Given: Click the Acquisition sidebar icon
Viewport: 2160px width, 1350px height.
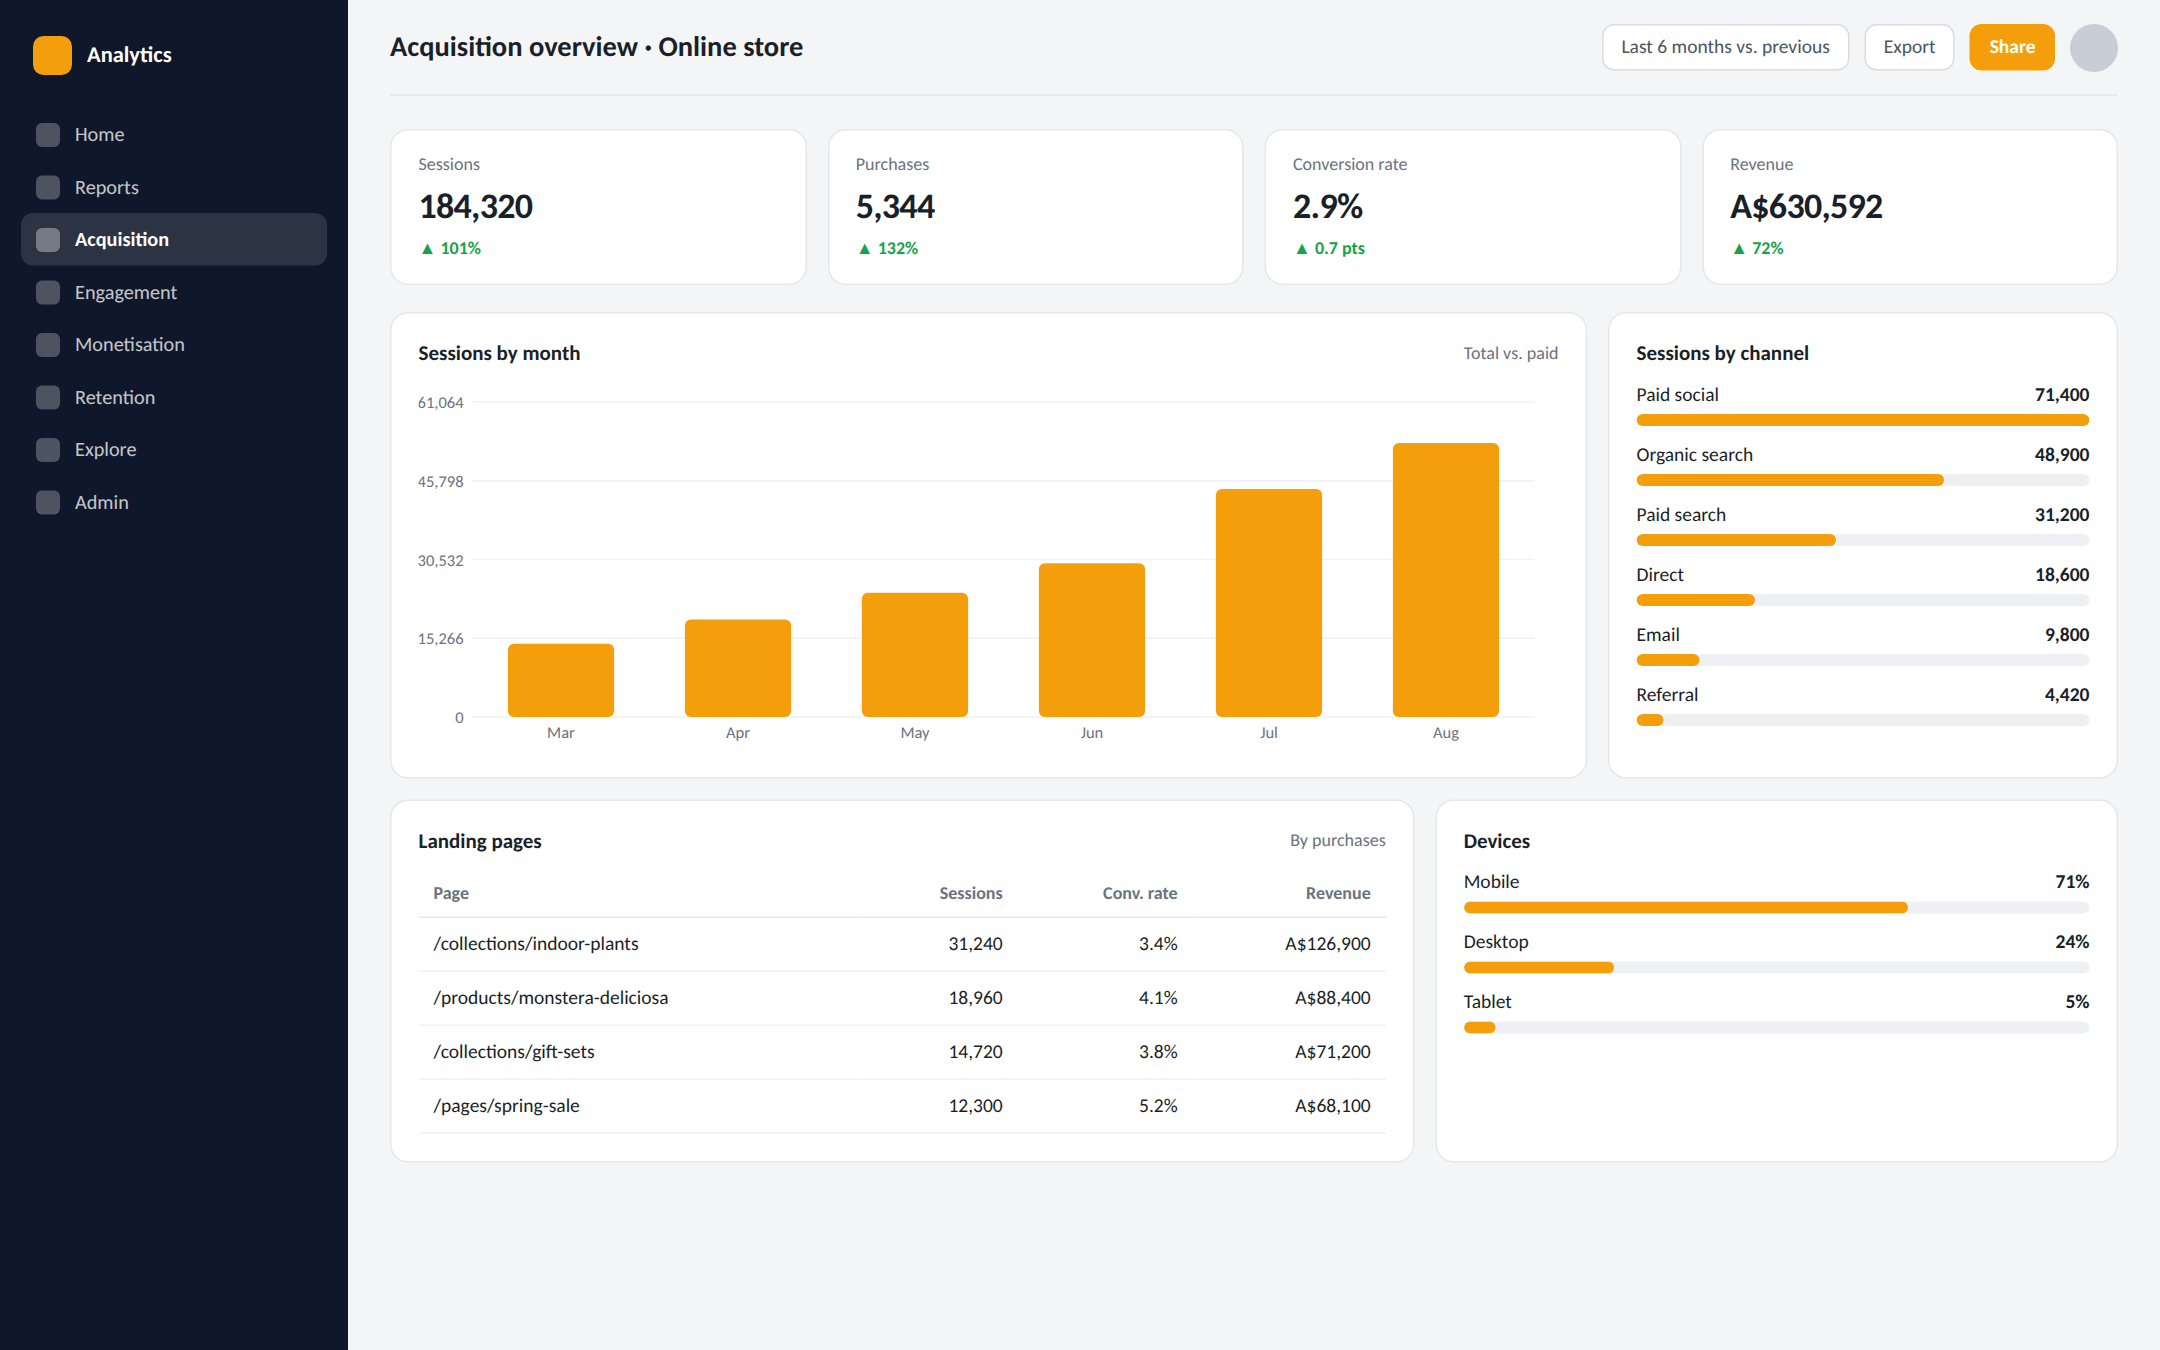Looking at the screenshot, I should [x=48, y=240].
